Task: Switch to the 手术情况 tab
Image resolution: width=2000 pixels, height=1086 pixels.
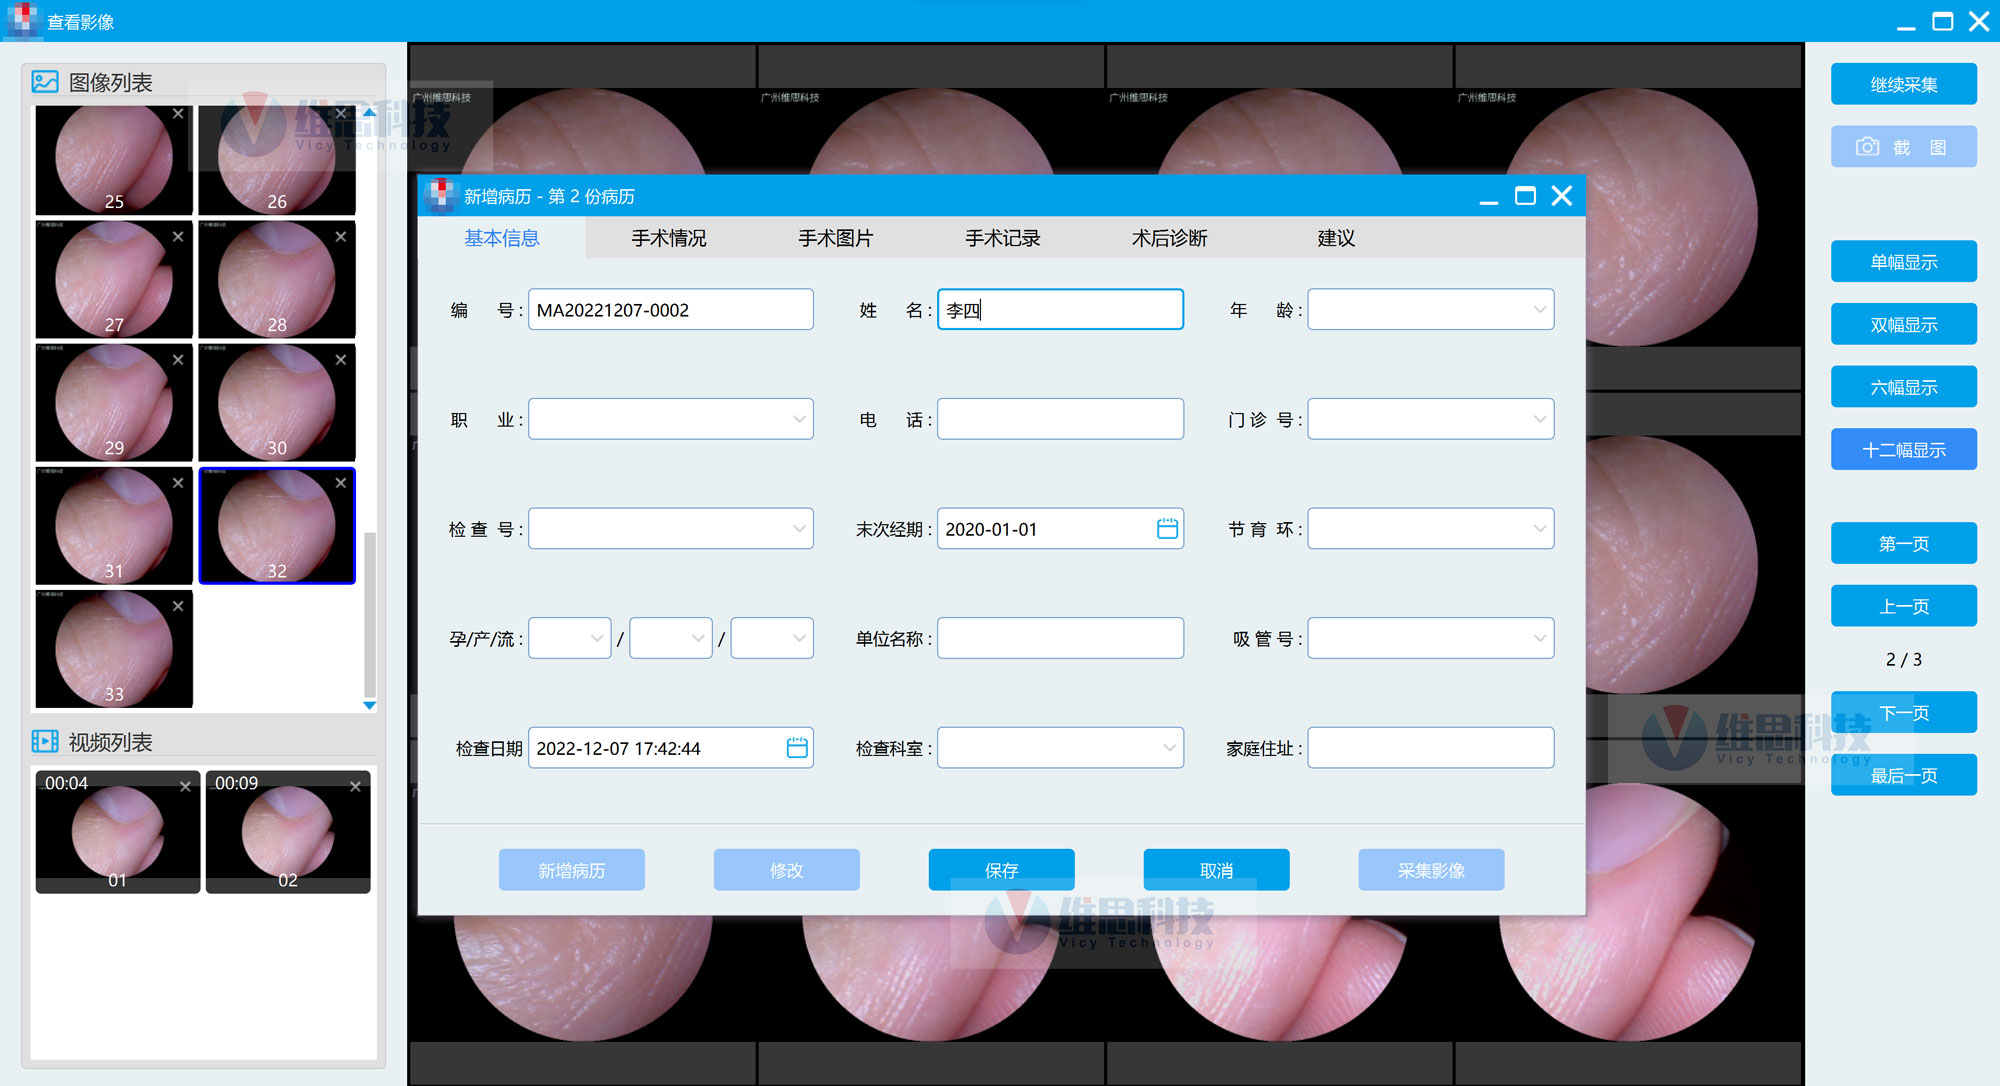Action: pos(668,238)
